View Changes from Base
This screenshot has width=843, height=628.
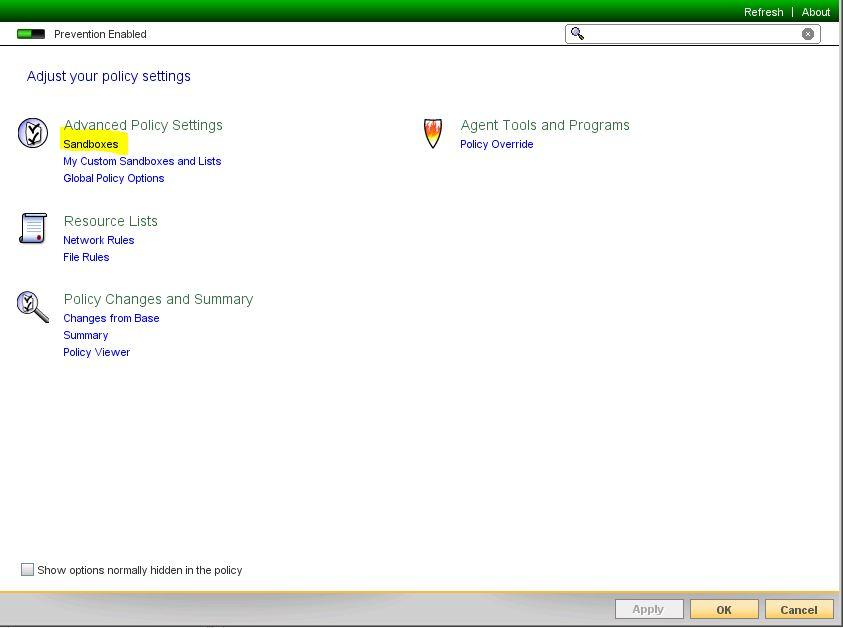[111, 318]
